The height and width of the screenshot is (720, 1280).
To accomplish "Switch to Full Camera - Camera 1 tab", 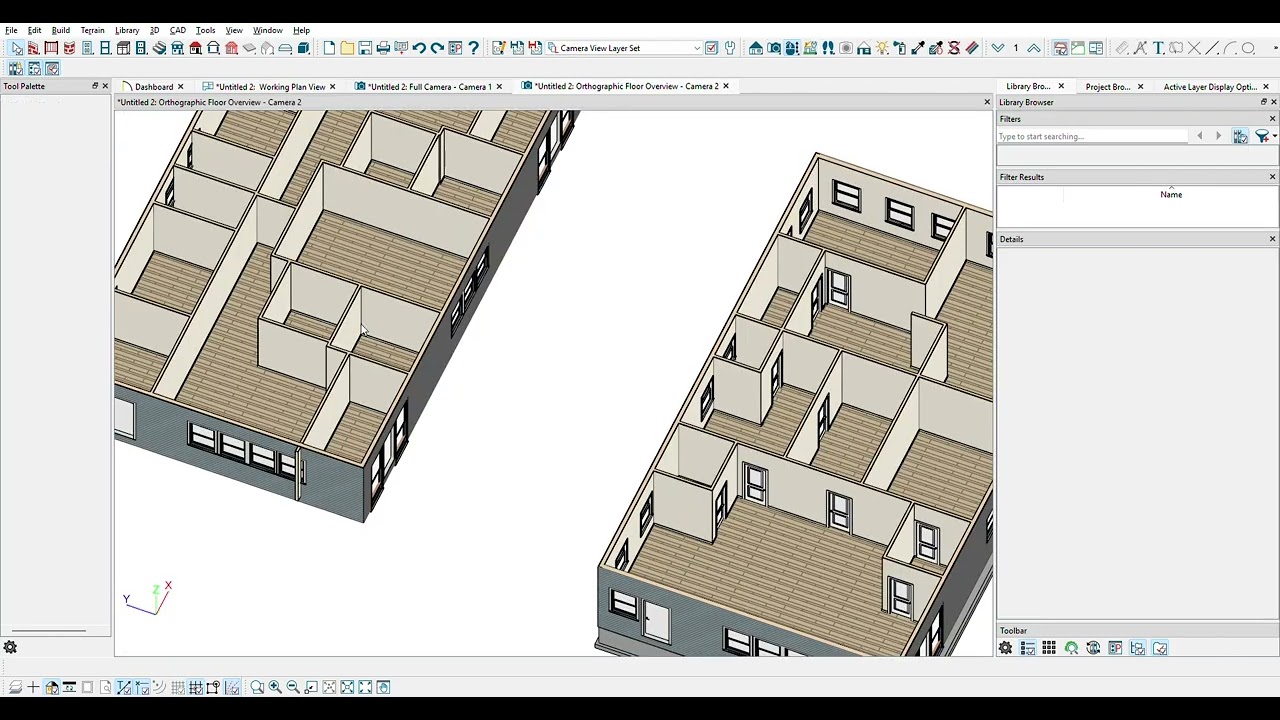I will tap(429, 87).
